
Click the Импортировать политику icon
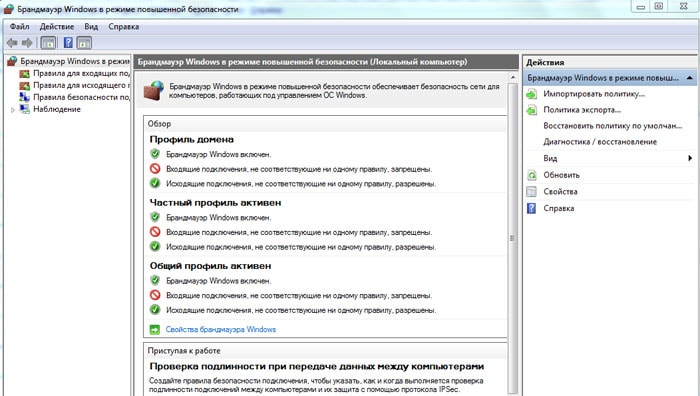531,94
